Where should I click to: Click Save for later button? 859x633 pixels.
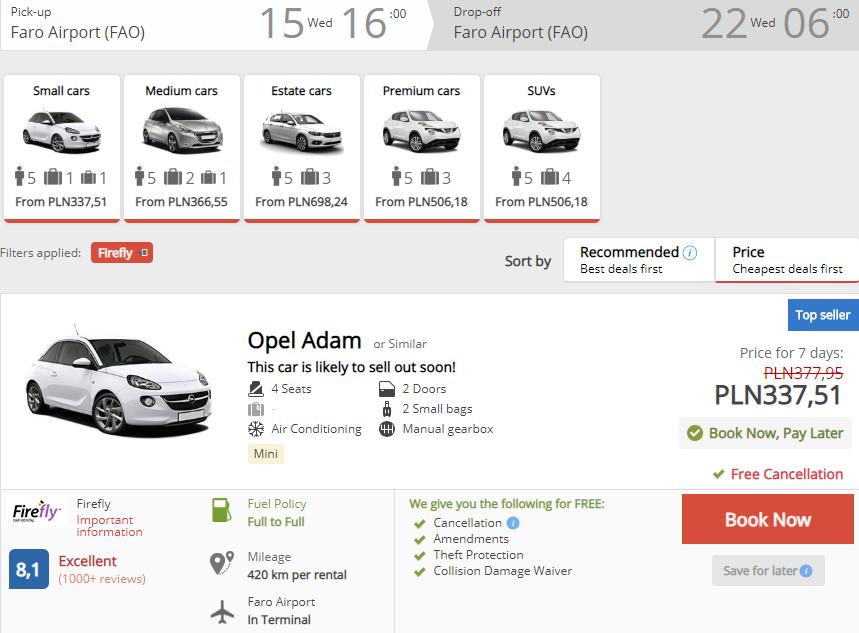point(767,571)
